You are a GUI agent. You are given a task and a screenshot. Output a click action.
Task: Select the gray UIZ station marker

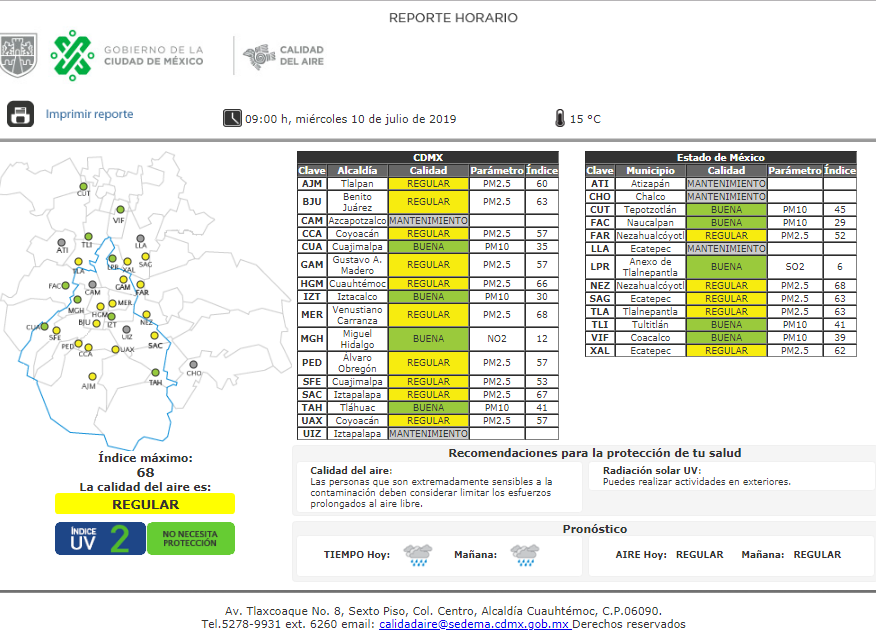[x=127, y=329]
